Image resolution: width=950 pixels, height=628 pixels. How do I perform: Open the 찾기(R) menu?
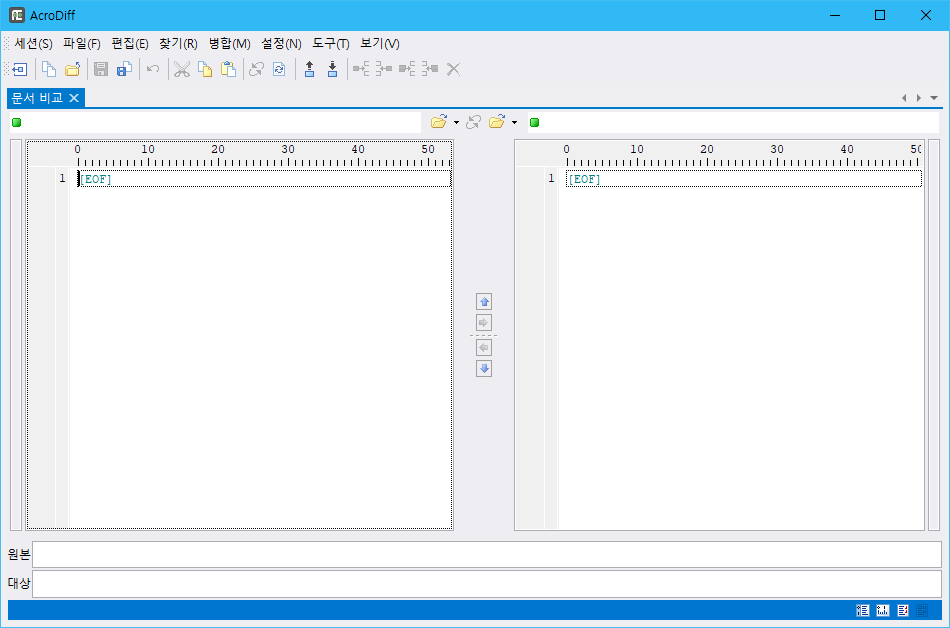pos(178,44)
